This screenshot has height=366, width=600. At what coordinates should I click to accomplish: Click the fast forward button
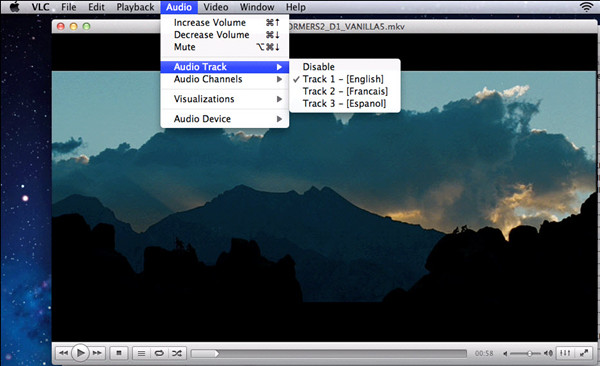98,353
